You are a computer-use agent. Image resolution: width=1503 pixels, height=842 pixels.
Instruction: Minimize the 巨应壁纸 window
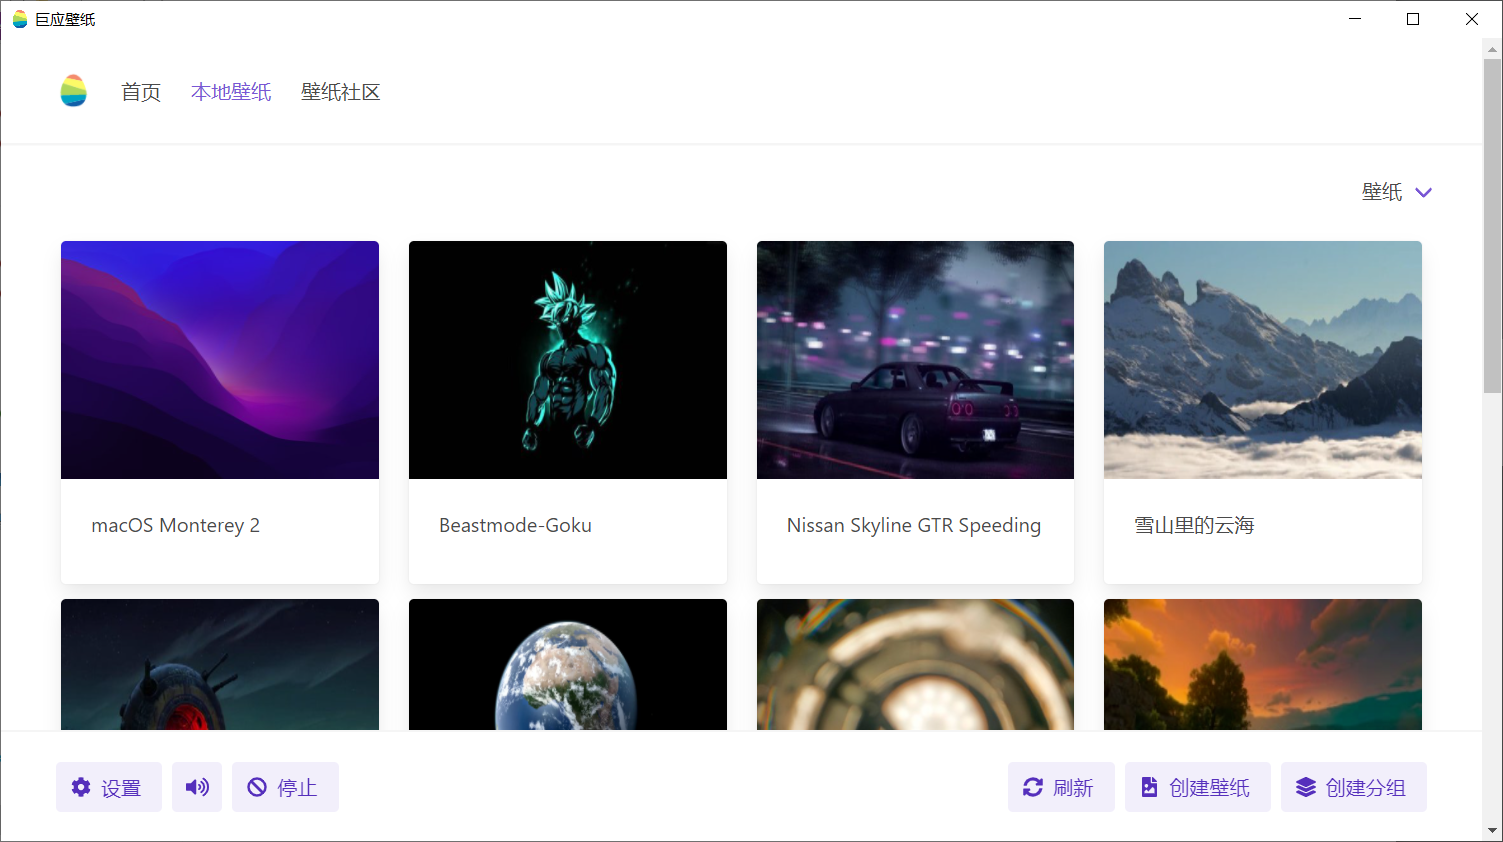(1355, 19)
